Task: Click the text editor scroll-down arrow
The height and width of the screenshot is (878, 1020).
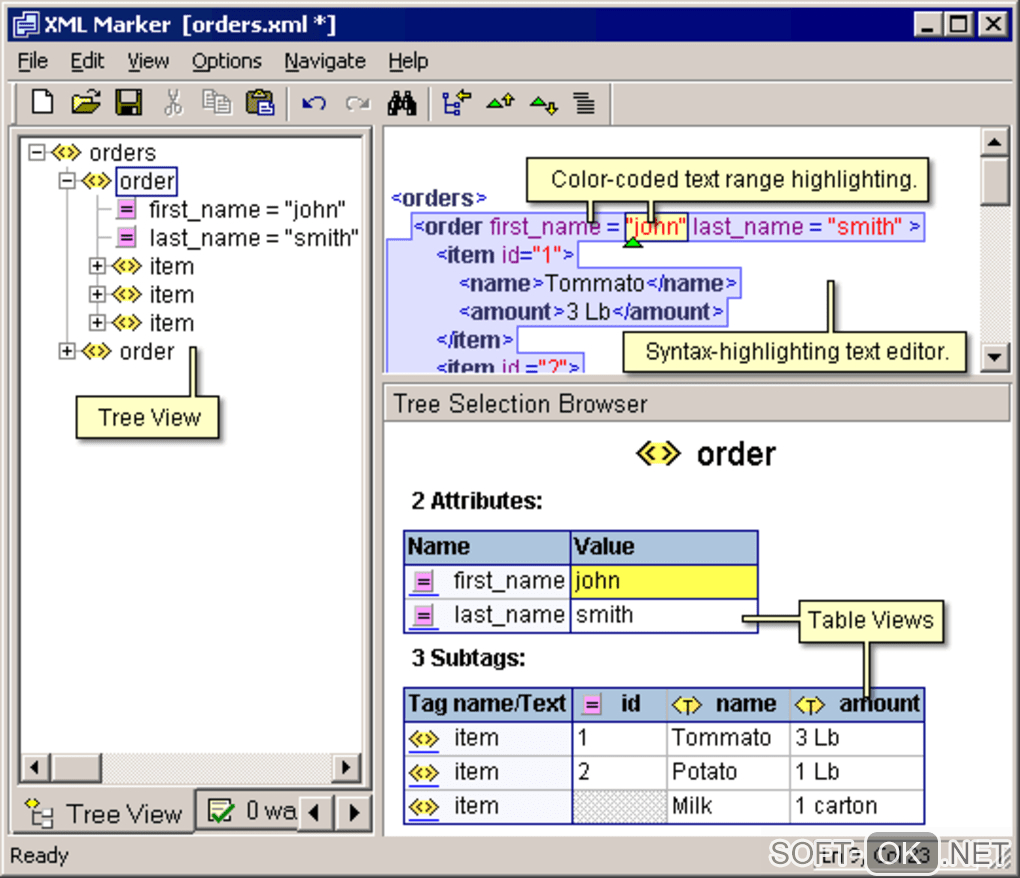Action: click(995, 357)
